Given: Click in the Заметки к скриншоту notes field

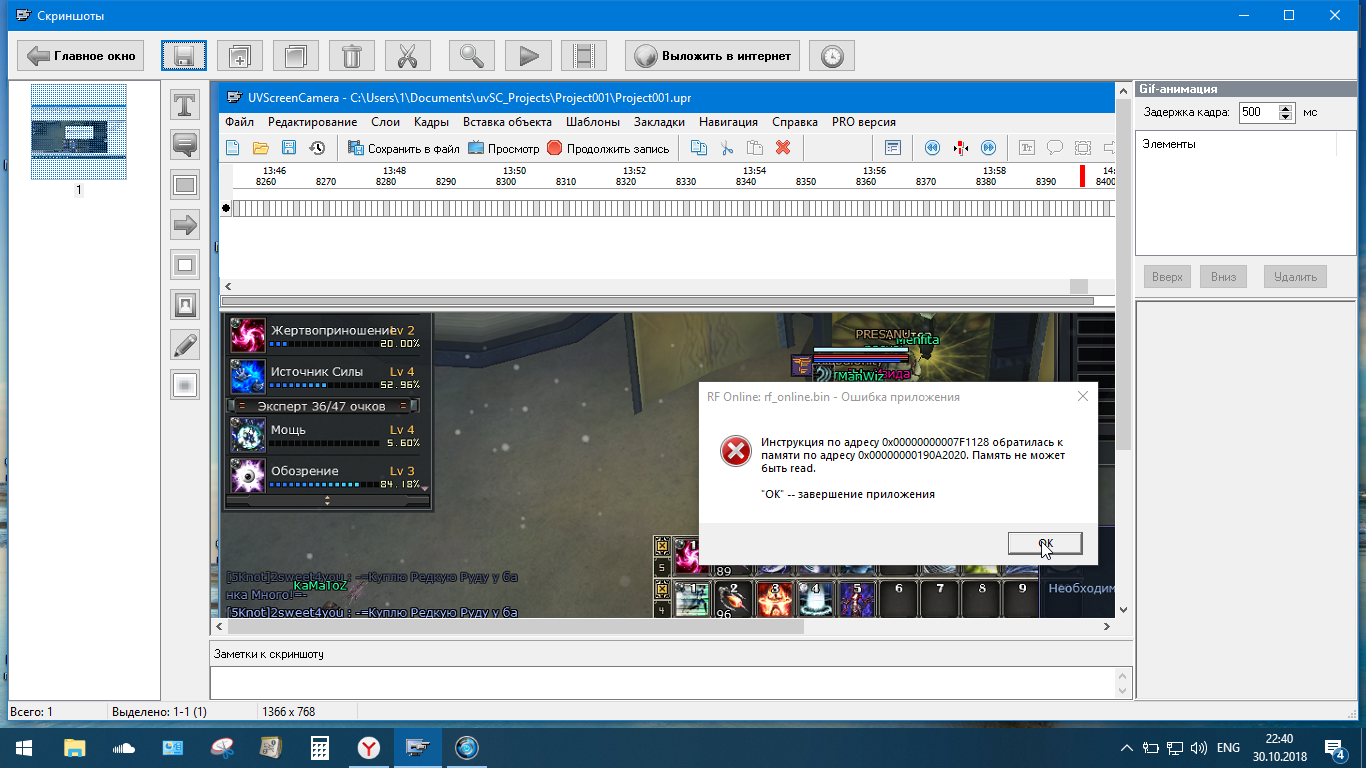Looking at the screenshot, I should coord(661,682).
